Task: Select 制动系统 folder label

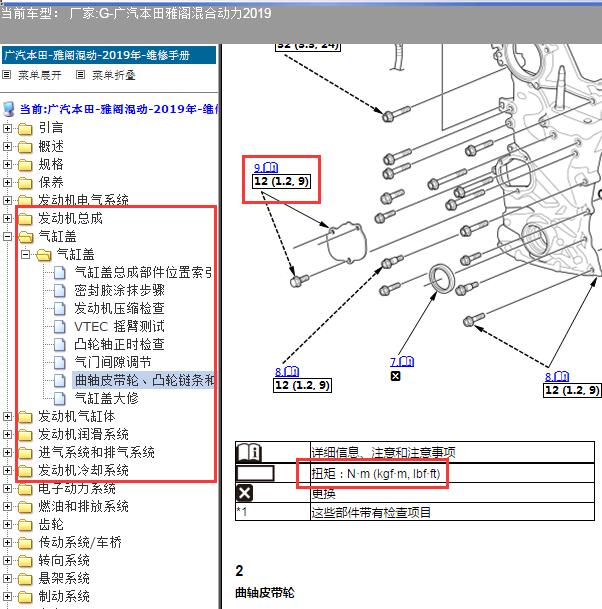Action: tap(64, 596)
